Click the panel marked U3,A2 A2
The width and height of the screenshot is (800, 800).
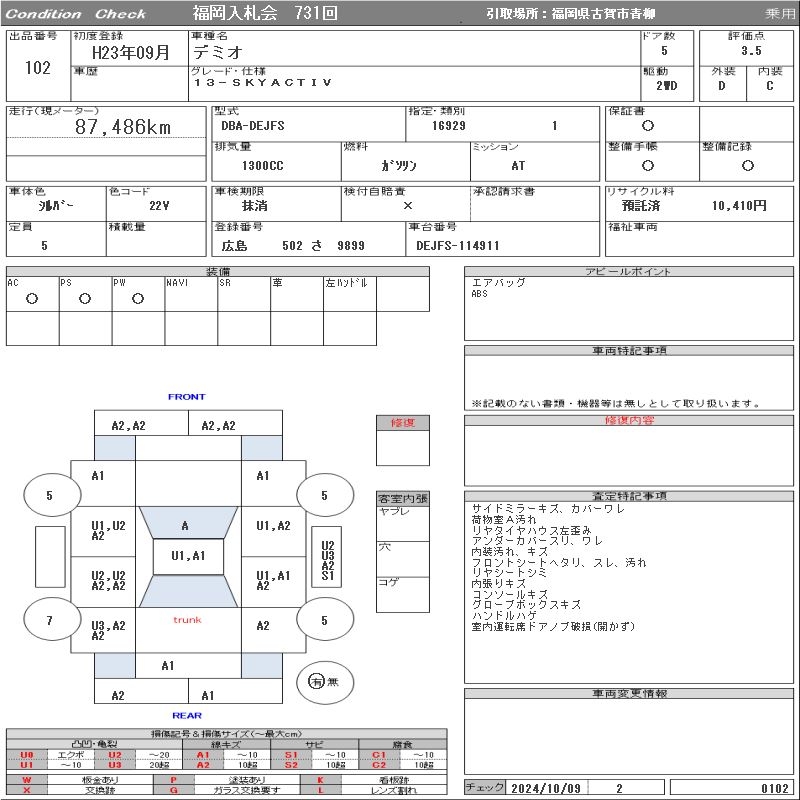[x=103, y=630]
